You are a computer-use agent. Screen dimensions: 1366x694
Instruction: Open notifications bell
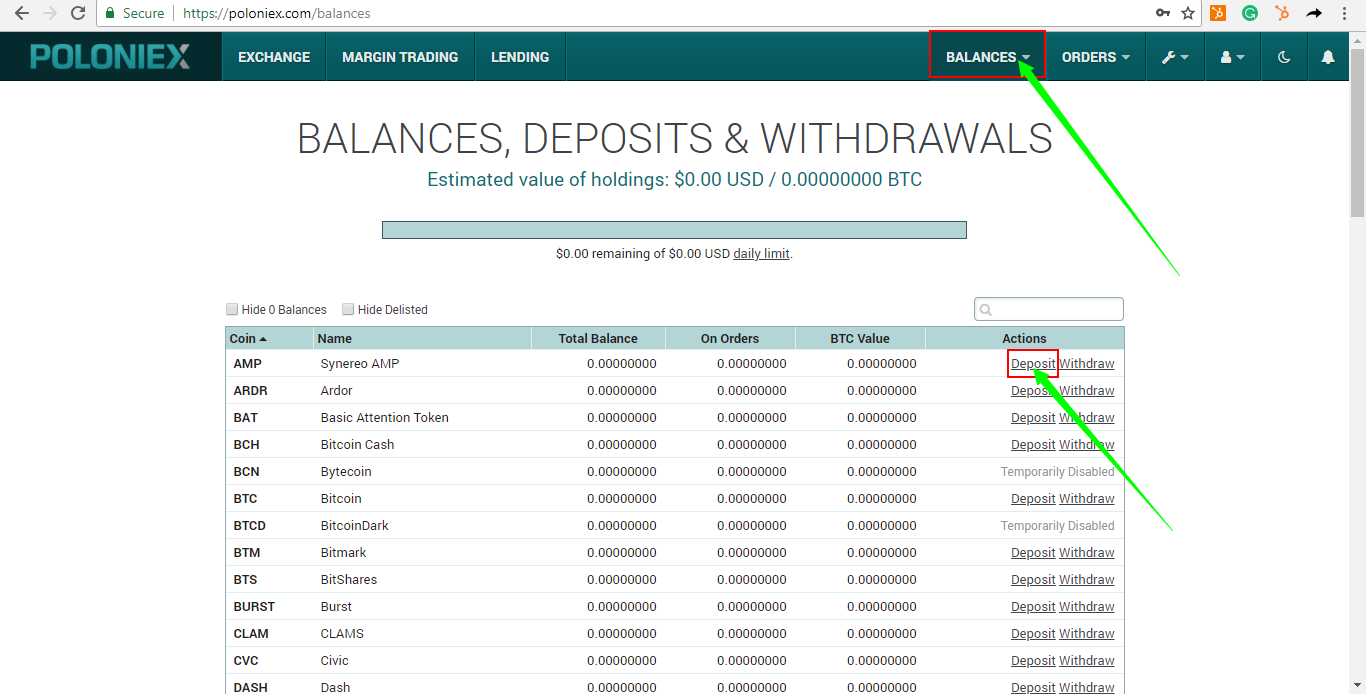pyautogui.click(x=1328, y=57)
